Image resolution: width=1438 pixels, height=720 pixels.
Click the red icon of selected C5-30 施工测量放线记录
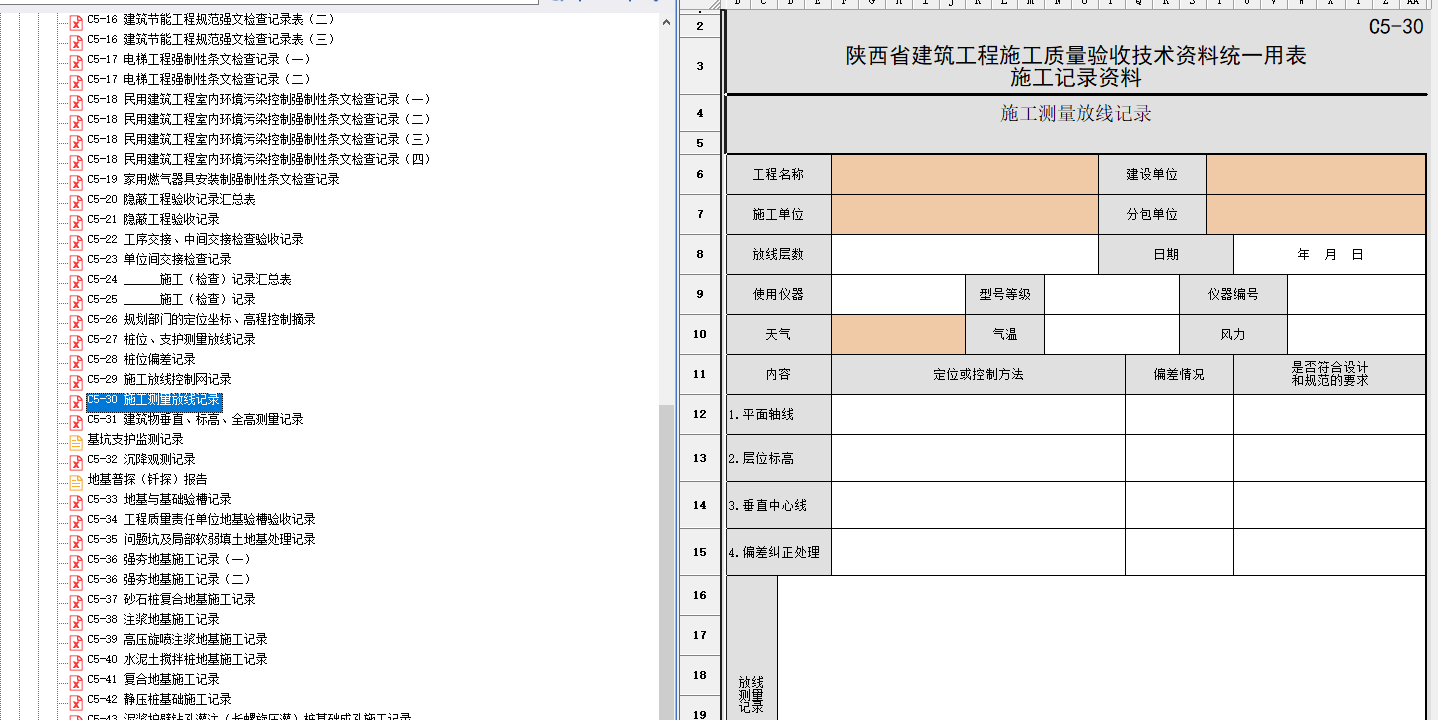pyautogui.click(x=76, y=401)
